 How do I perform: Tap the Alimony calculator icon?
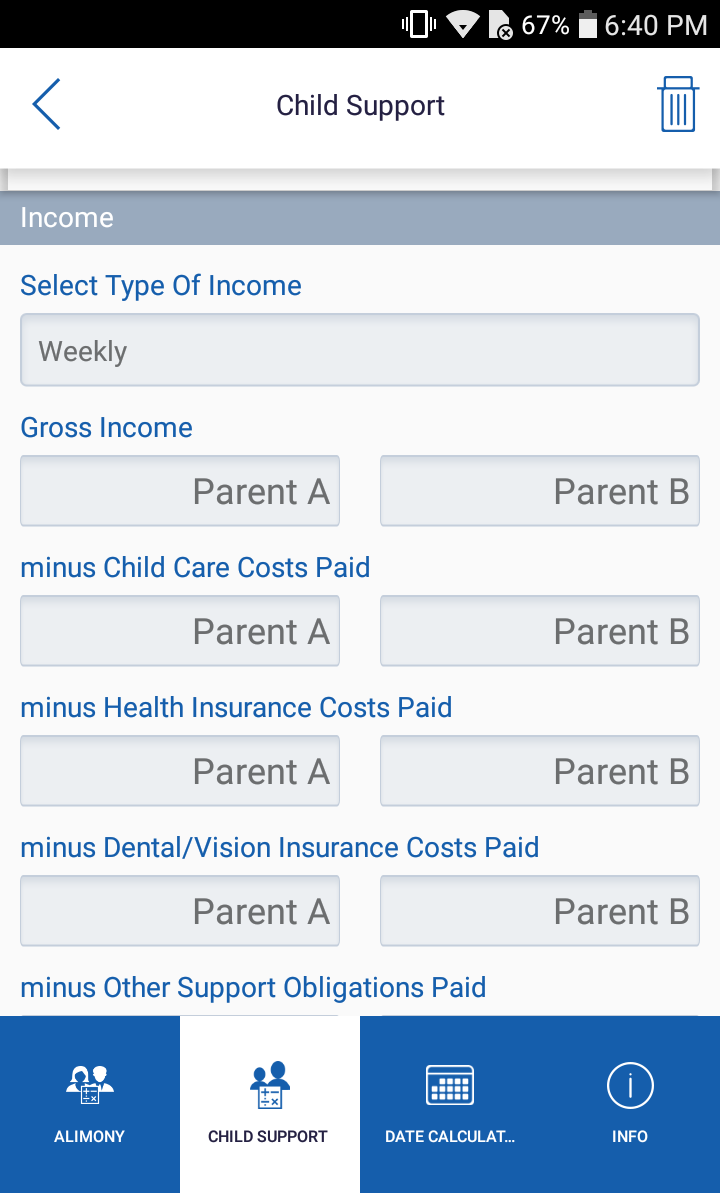click(89, 1083)
